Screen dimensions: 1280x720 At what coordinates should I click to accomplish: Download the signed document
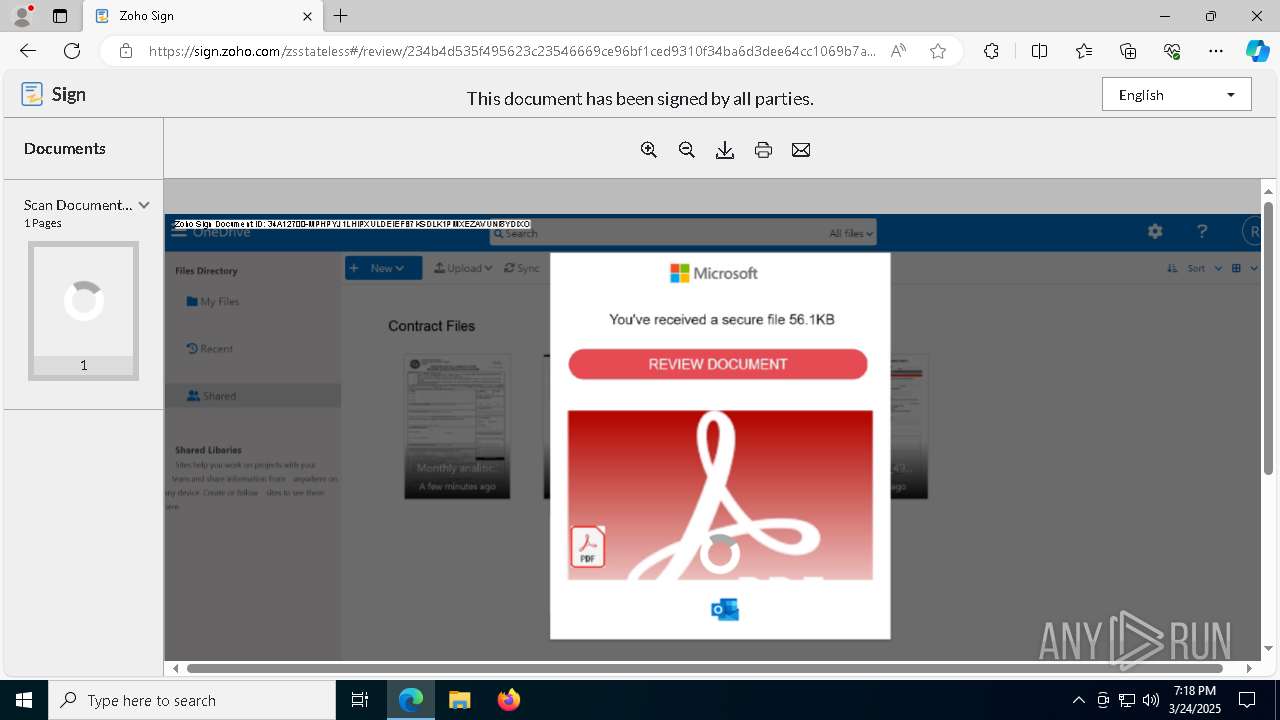pyautogui.click(x=725, y=150)
